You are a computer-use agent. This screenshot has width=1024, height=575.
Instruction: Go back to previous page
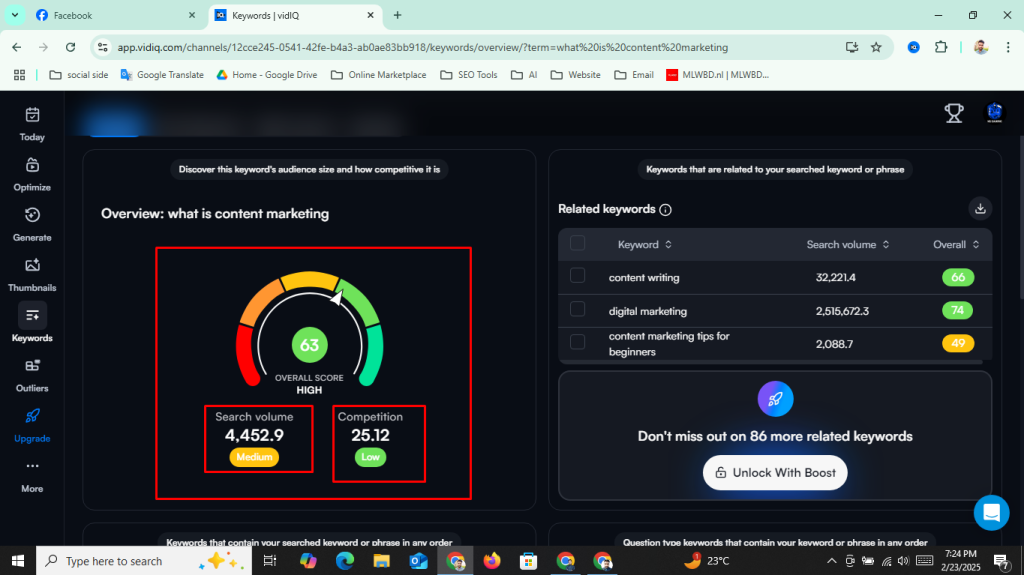pyautogui.click(x=16, y=47)
